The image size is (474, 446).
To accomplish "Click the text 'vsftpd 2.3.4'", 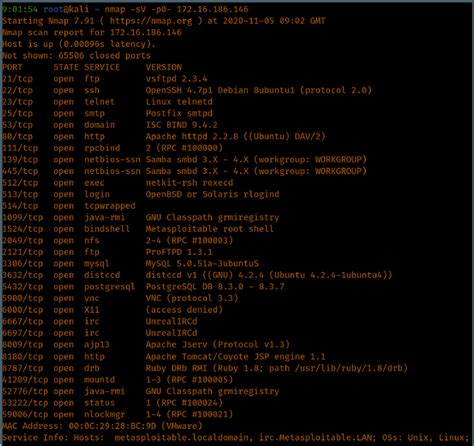I will click(176, 79).
